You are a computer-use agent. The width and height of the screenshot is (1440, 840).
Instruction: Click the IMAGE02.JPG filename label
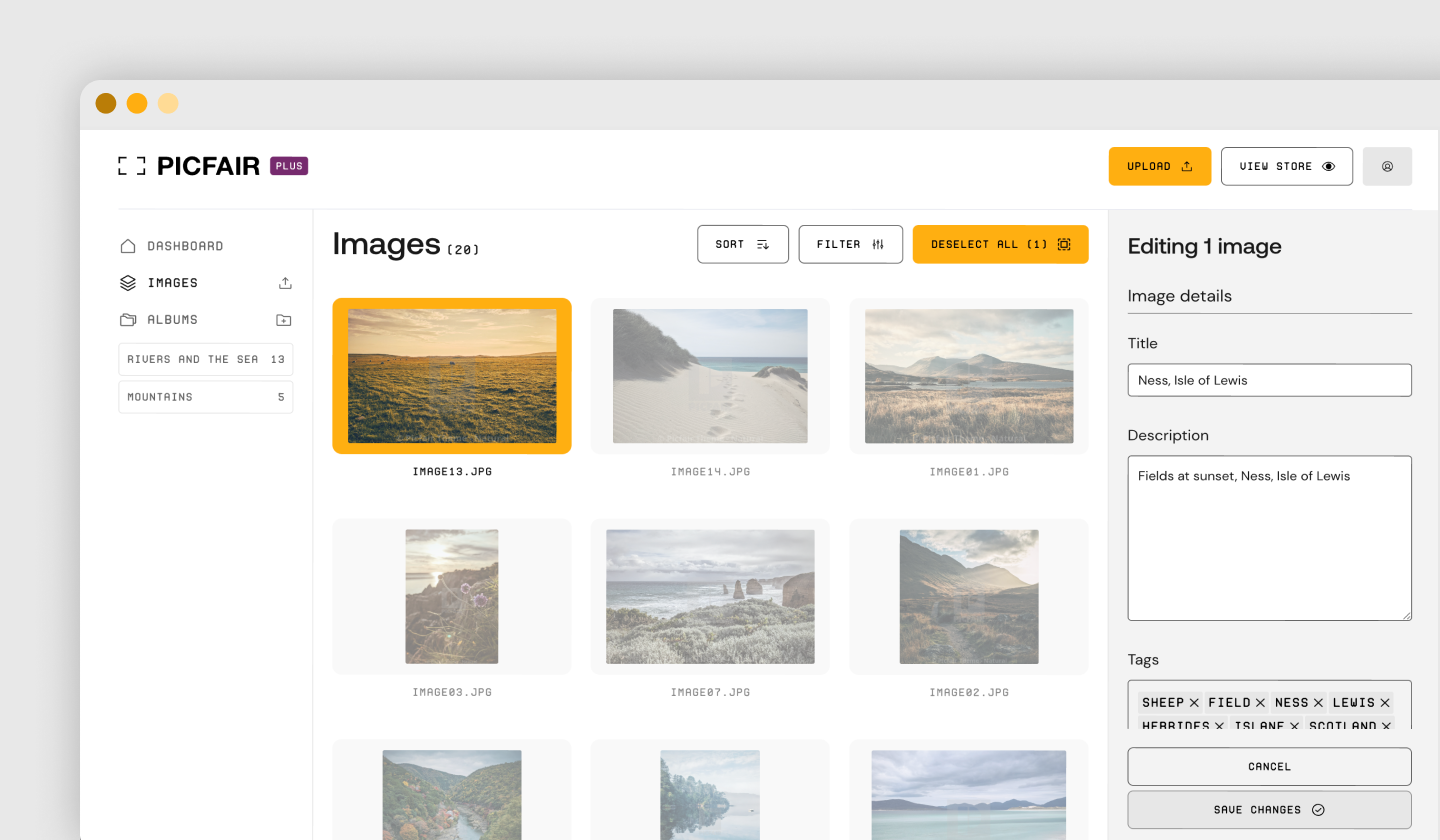[x=969, y=692]
